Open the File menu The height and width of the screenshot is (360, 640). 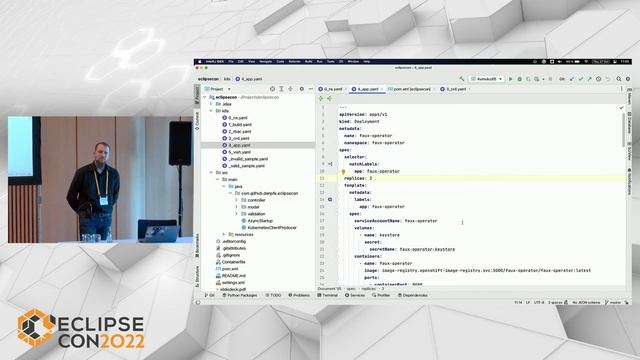[x=231, y=62]
